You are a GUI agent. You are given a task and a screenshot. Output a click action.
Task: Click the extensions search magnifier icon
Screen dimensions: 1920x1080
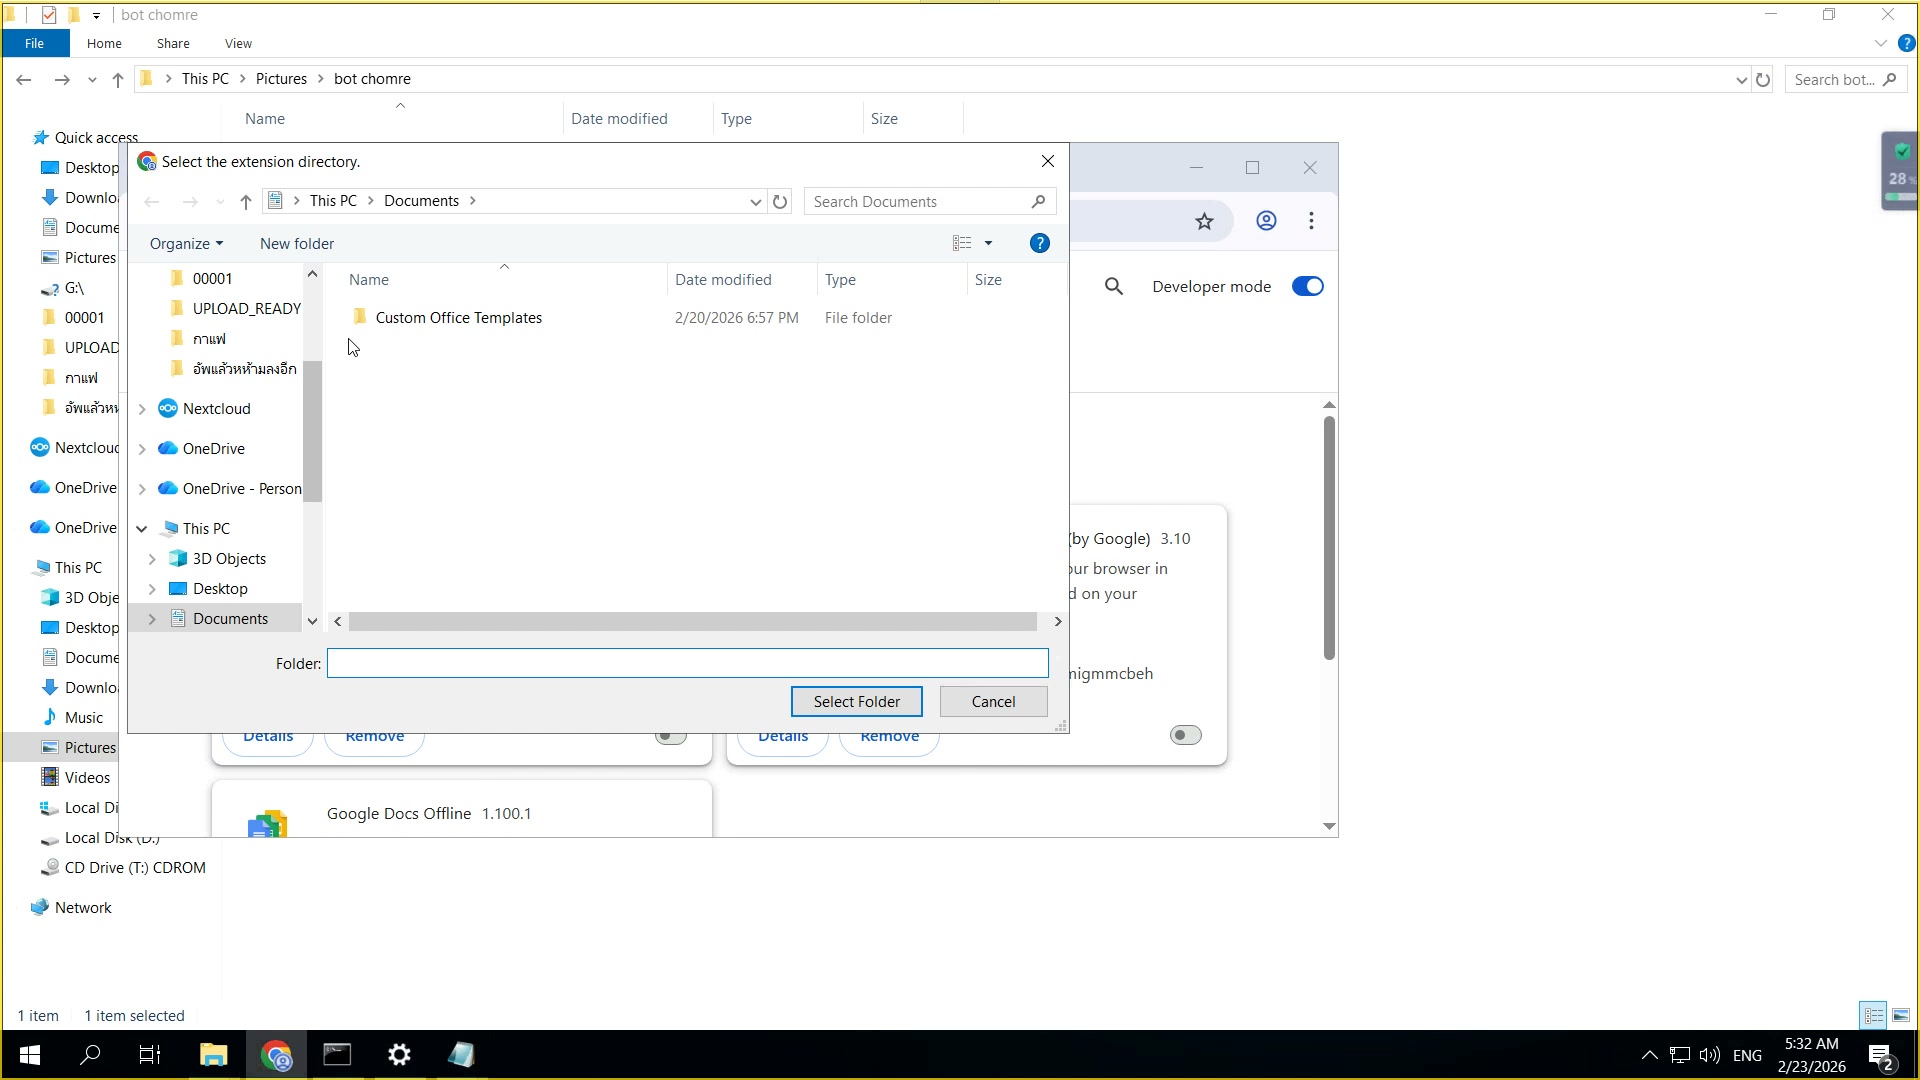click(x=1113, y=287)
